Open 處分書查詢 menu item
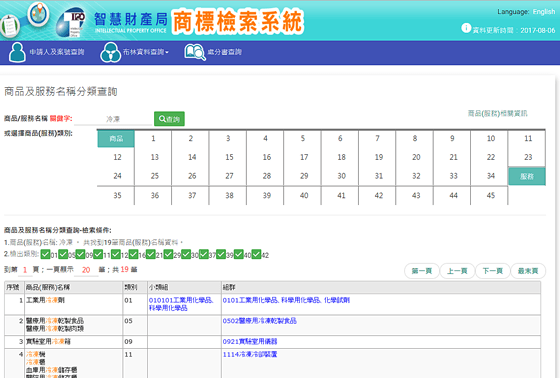Screen dimensions: 560x378 pyautogui.click(x=225, y=52)
